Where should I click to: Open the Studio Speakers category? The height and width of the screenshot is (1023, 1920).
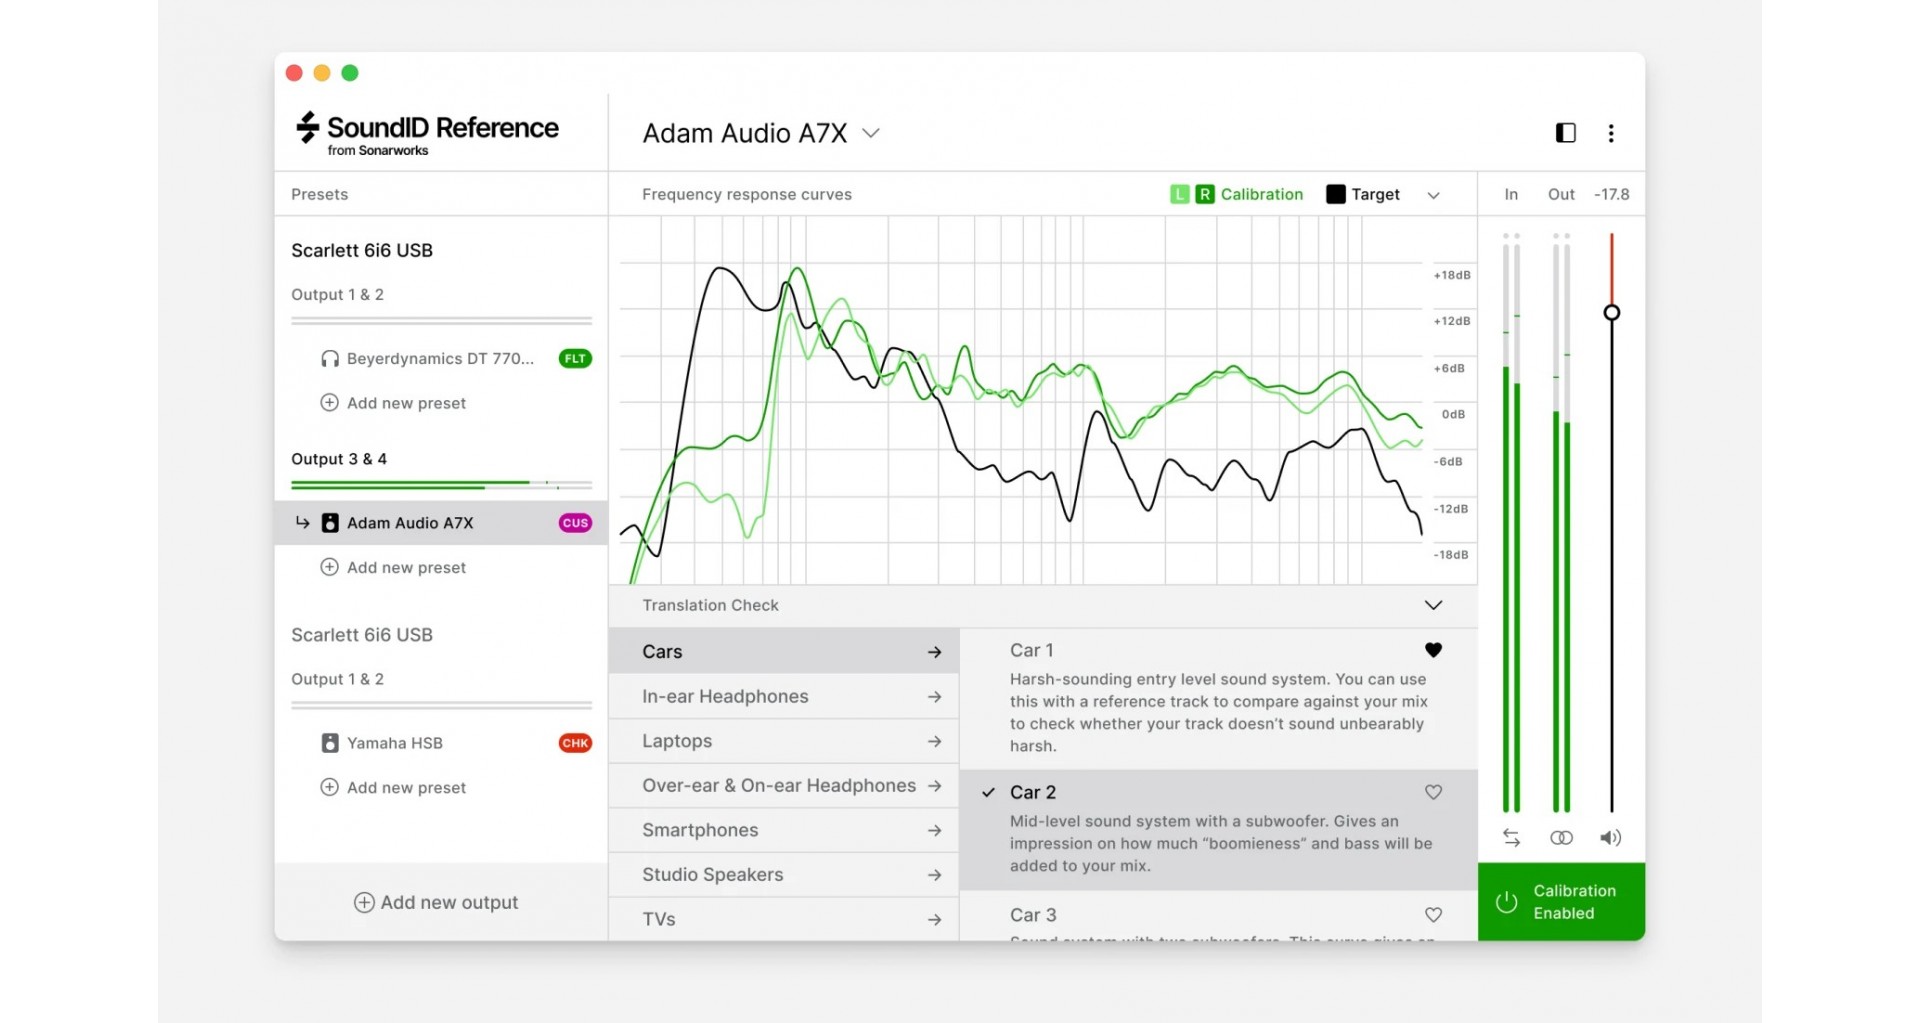(x=784, y=875)
